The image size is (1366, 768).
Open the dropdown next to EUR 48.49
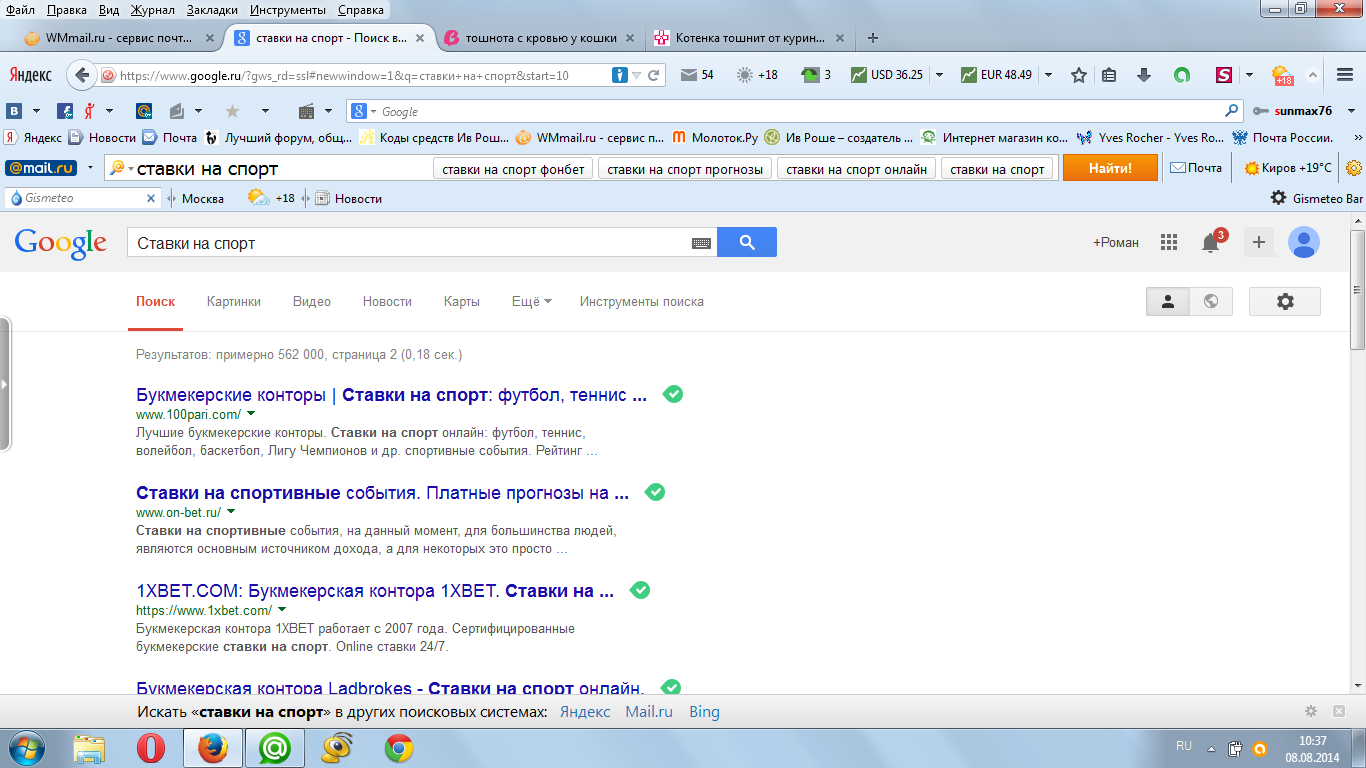(1048, 75)
